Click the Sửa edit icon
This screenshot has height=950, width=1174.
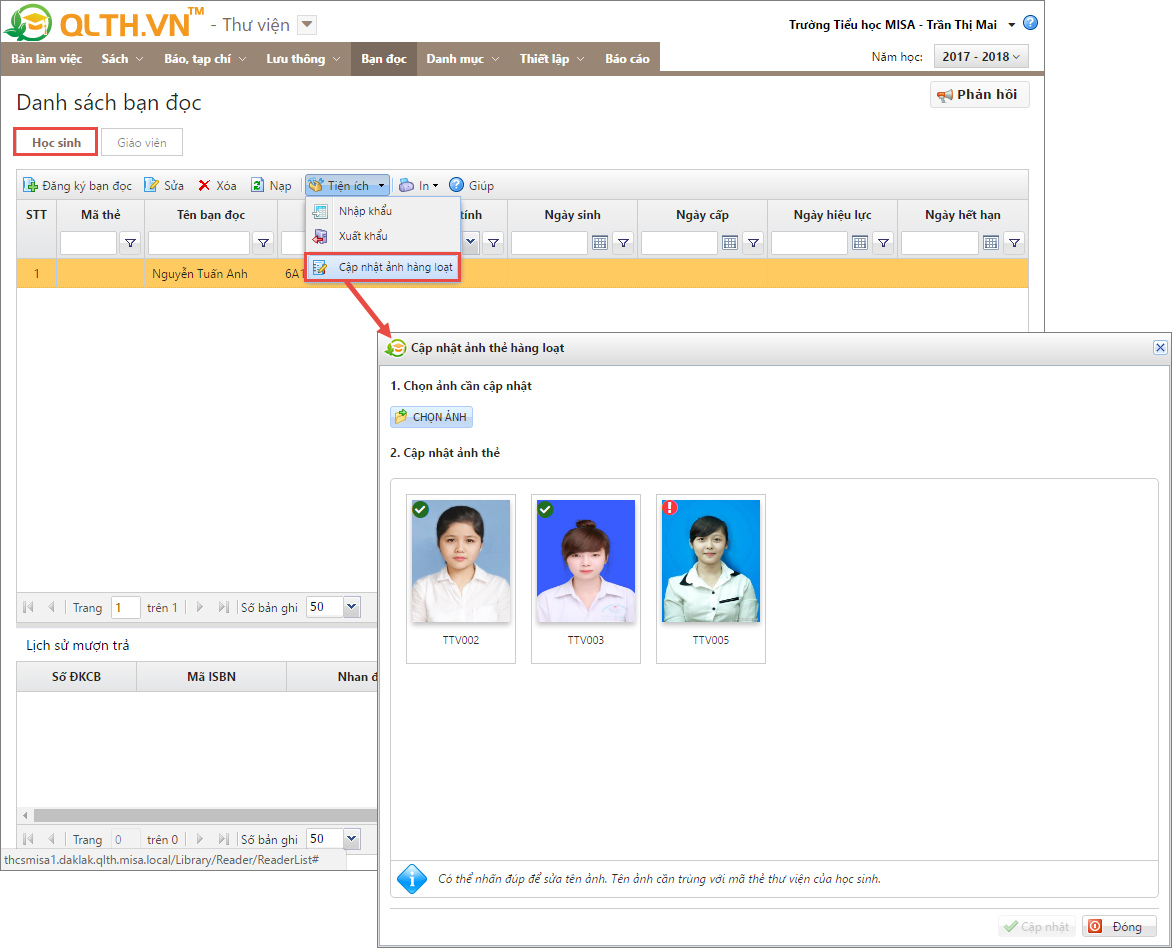[152, 185]
